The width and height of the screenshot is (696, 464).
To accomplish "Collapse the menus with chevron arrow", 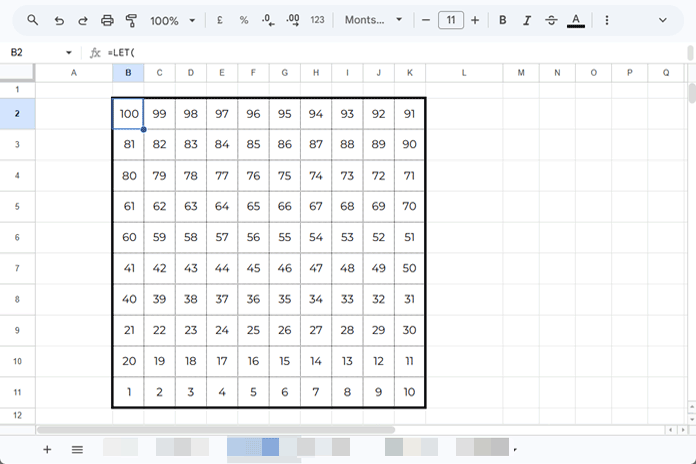I will 663,20.
